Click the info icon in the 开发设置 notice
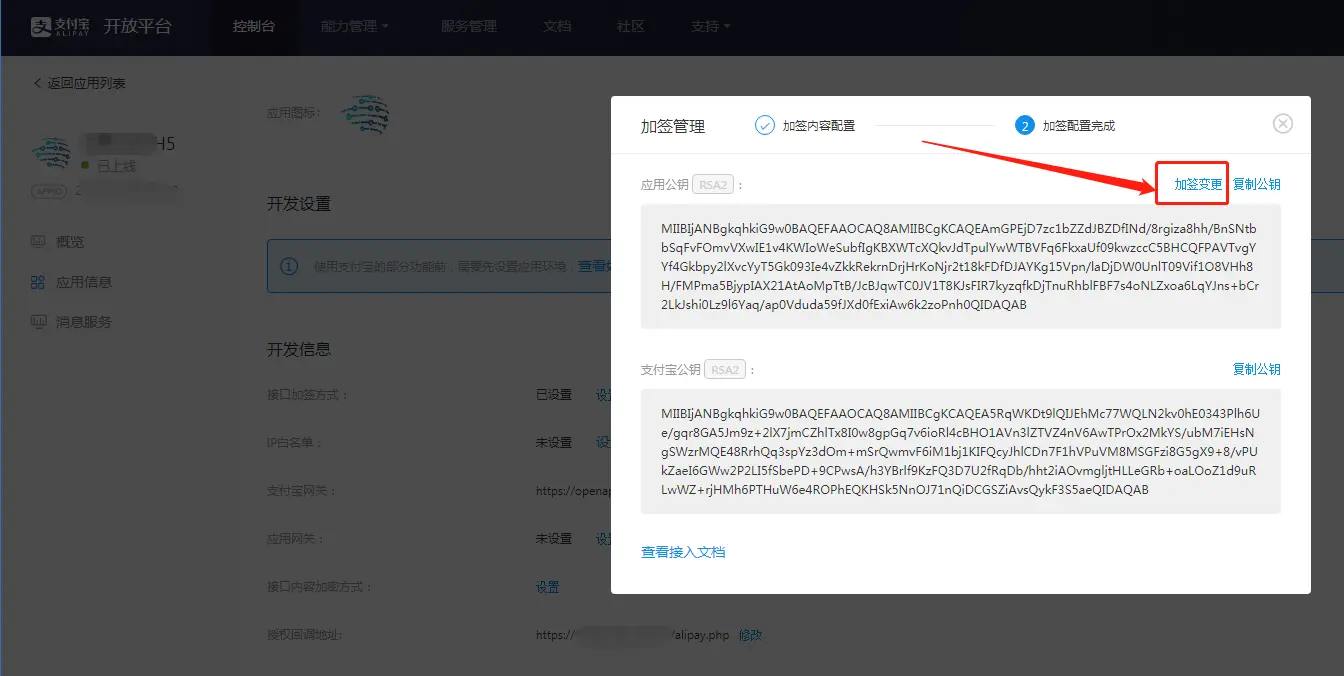 289,266
